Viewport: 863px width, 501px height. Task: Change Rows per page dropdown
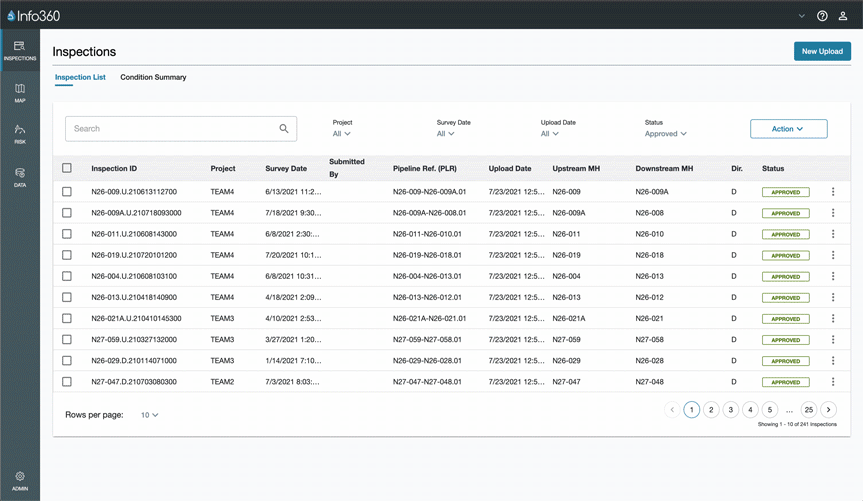tap(150, 415)
